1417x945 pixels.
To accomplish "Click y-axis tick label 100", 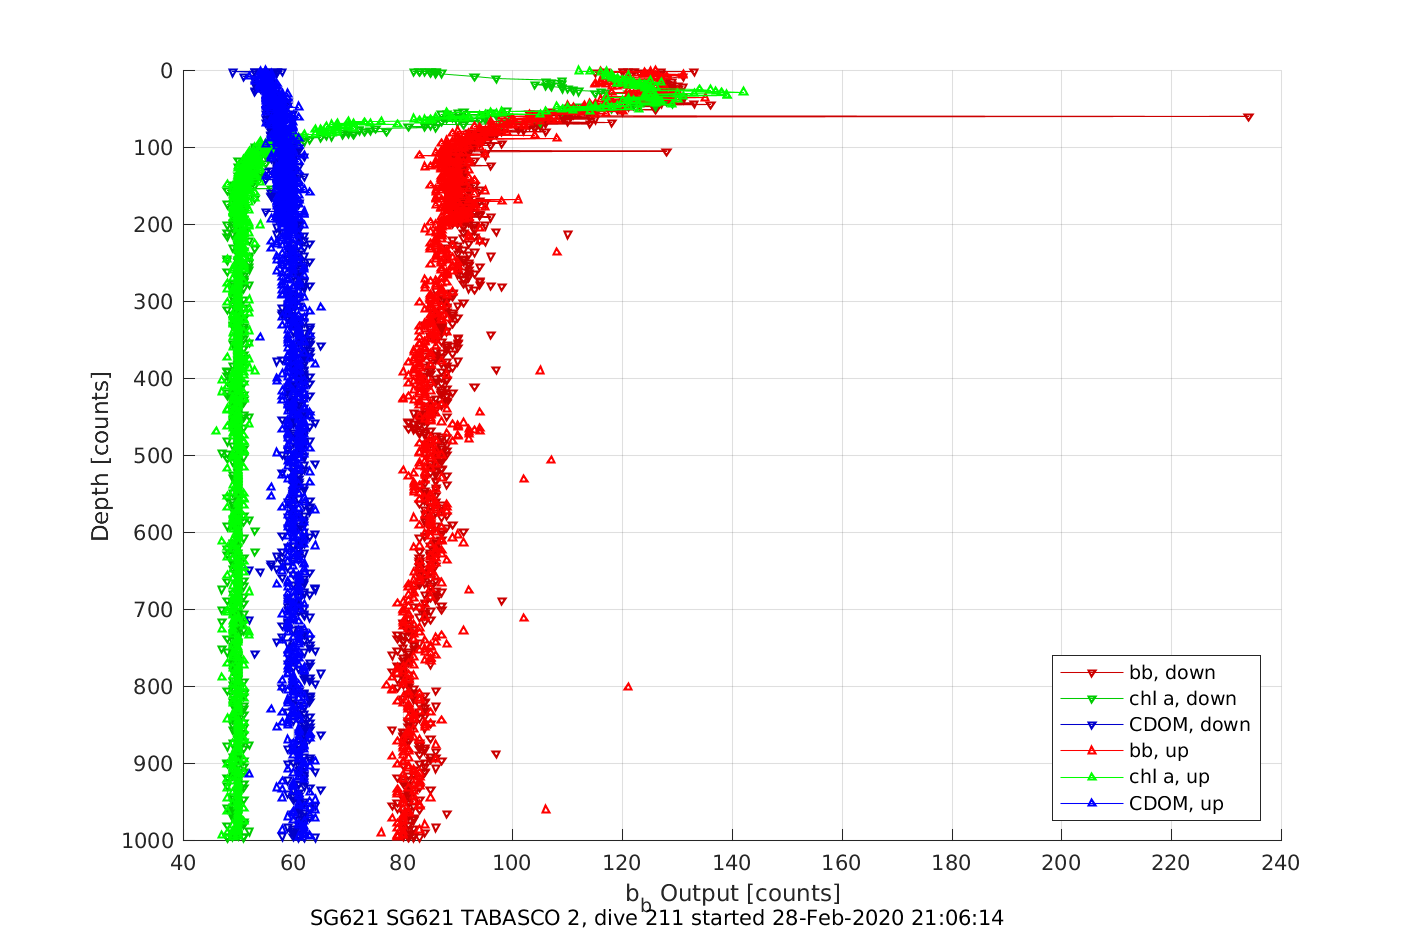I will pos(154,148).
